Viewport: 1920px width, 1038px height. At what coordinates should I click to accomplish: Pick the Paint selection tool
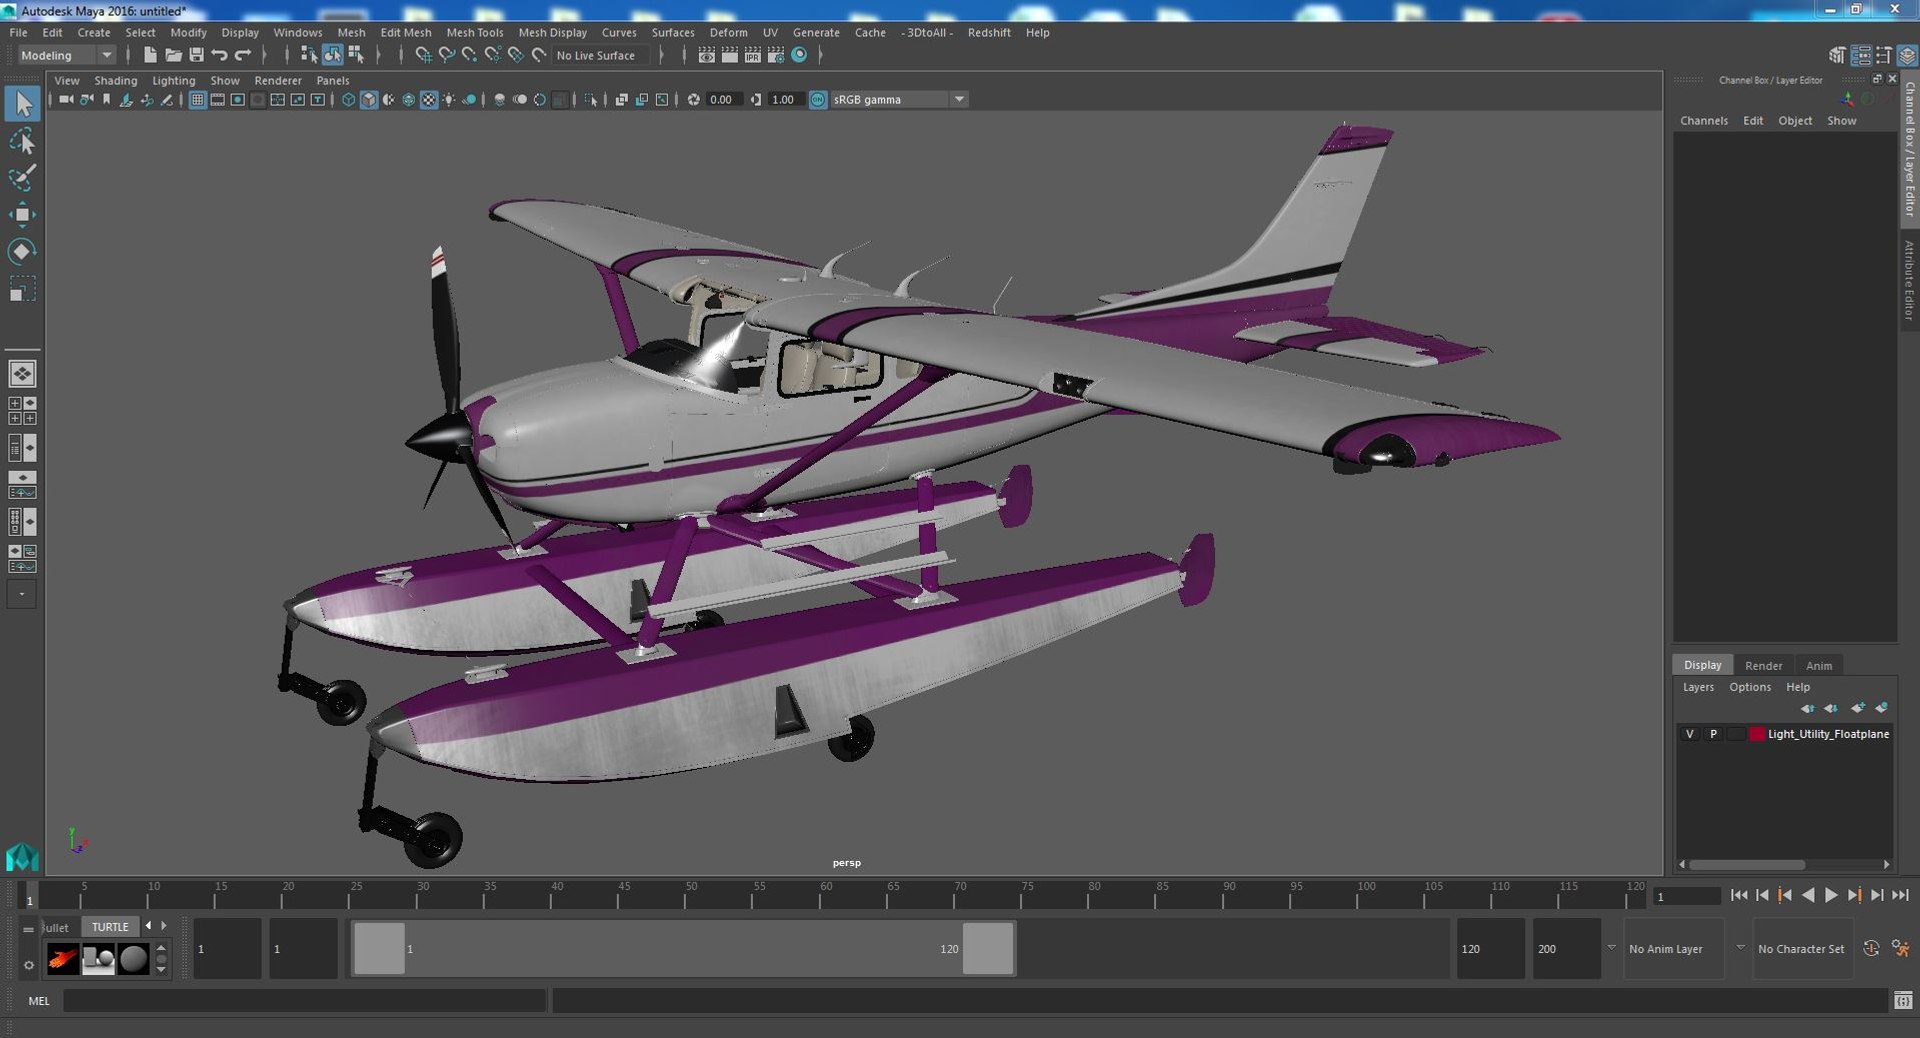[x=22, y=178]
